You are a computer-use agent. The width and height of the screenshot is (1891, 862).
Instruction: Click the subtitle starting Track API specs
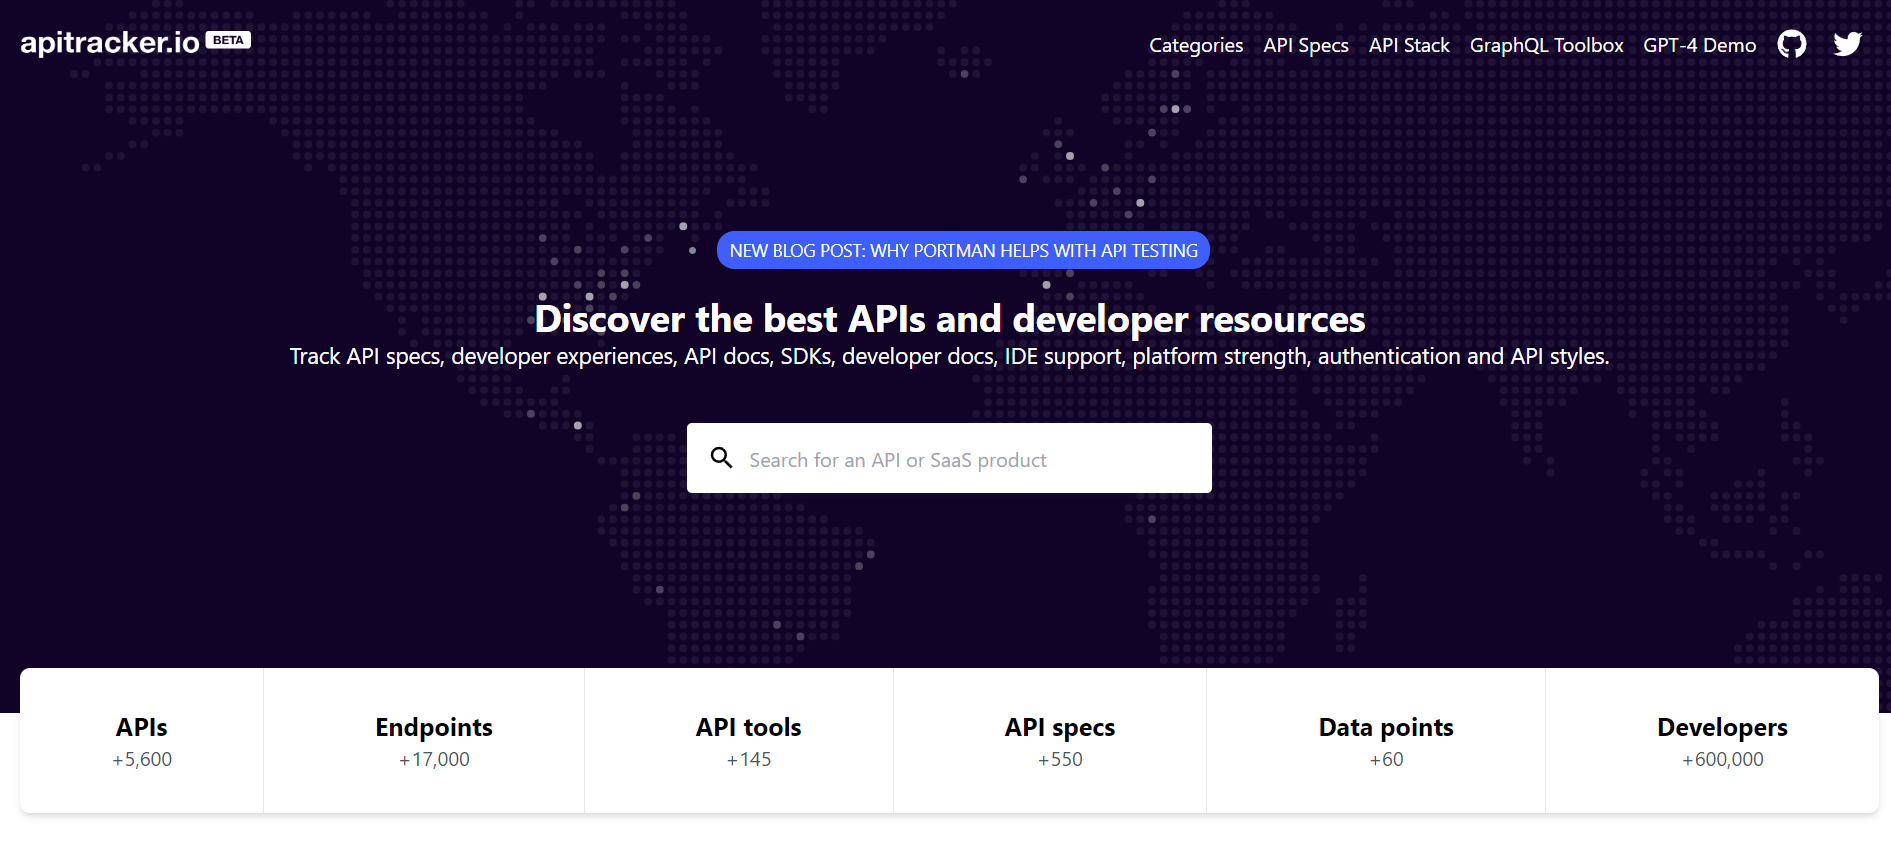(x=949, y=357)
